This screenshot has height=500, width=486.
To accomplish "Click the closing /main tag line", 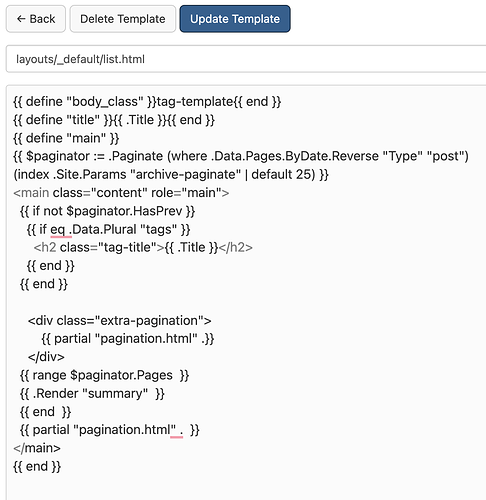I will (x=37, y=448).
